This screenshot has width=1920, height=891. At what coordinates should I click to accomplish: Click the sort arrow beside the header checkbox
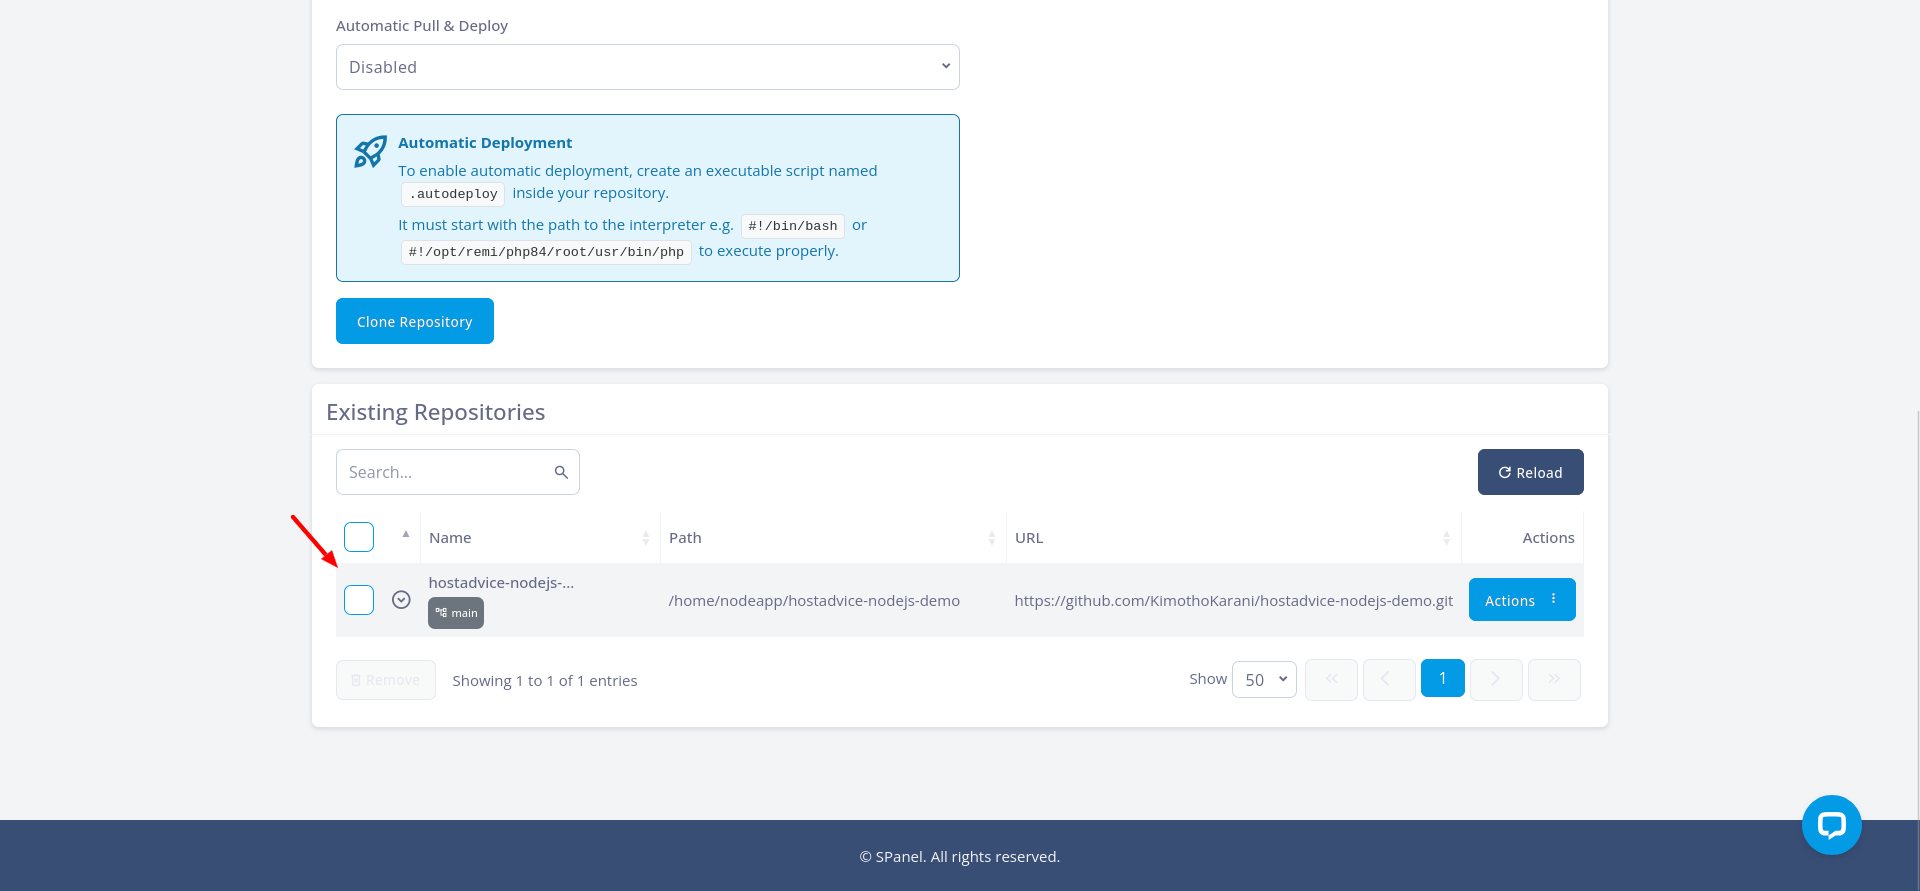point(406,534)
